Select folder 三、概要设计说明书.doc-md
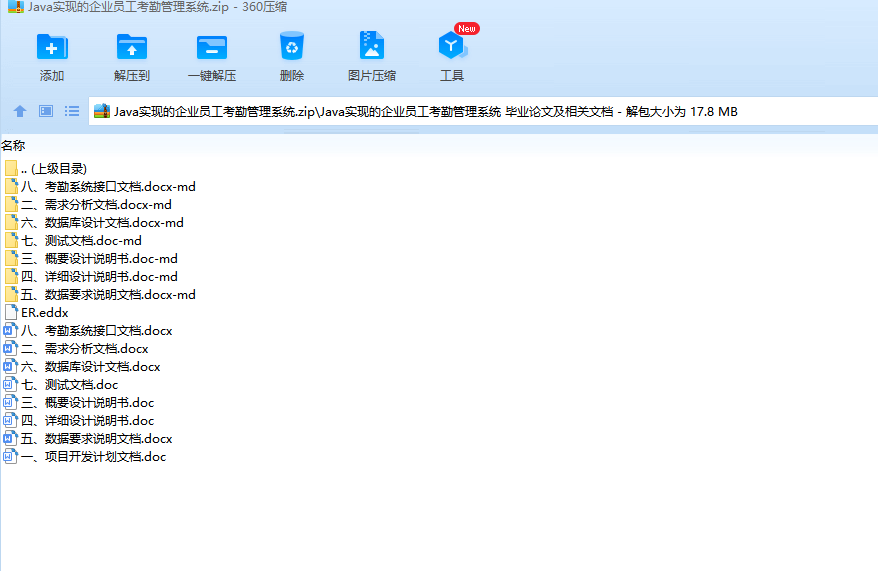This screenshot has width=878, height=571. [x=91, y=258]
